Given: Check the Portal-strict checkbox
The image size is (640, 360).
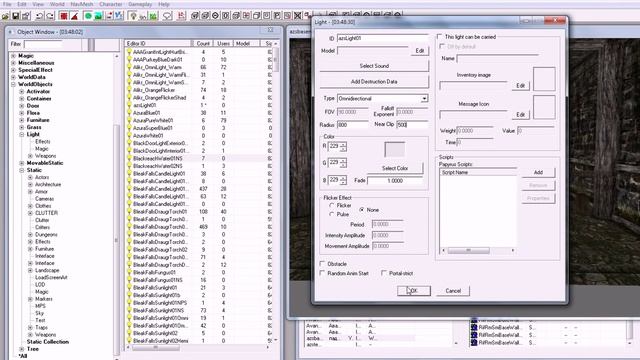Looking at the screenshot, I should click(384, 273).
